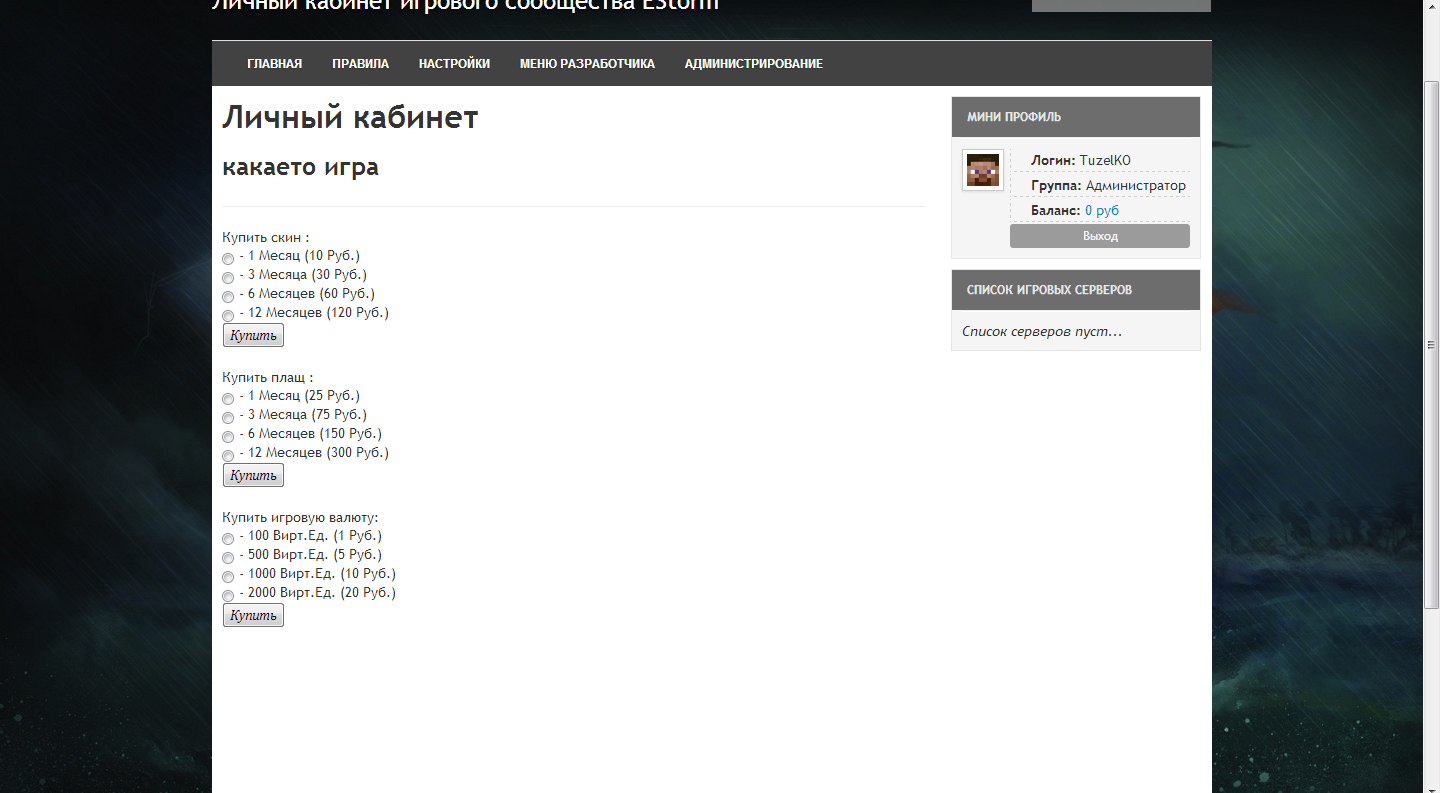Choose cloak option 12 Месяцев (300 Руб.)
The height and width of the screenshot is (793, 1440).
tap(228, 456)
